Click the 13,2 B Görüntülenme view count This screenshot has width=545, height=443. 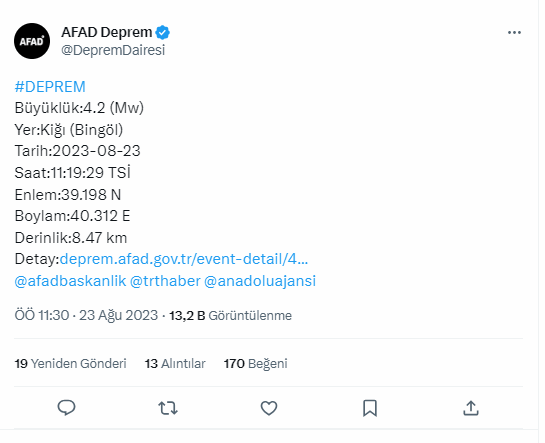[x=230, y=315]
